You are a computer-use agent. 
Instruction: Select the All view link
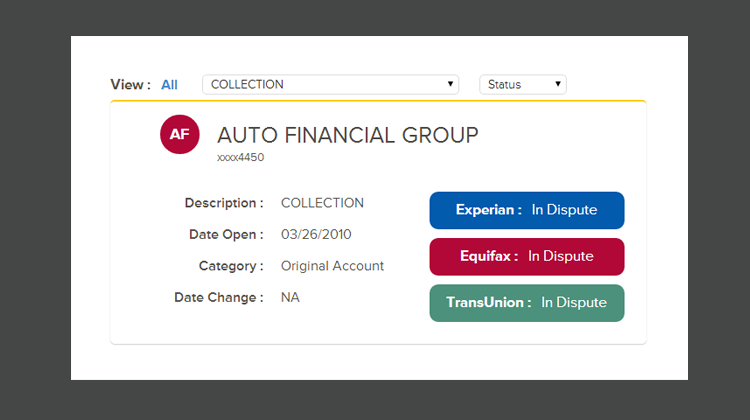(x=169, y=85)
